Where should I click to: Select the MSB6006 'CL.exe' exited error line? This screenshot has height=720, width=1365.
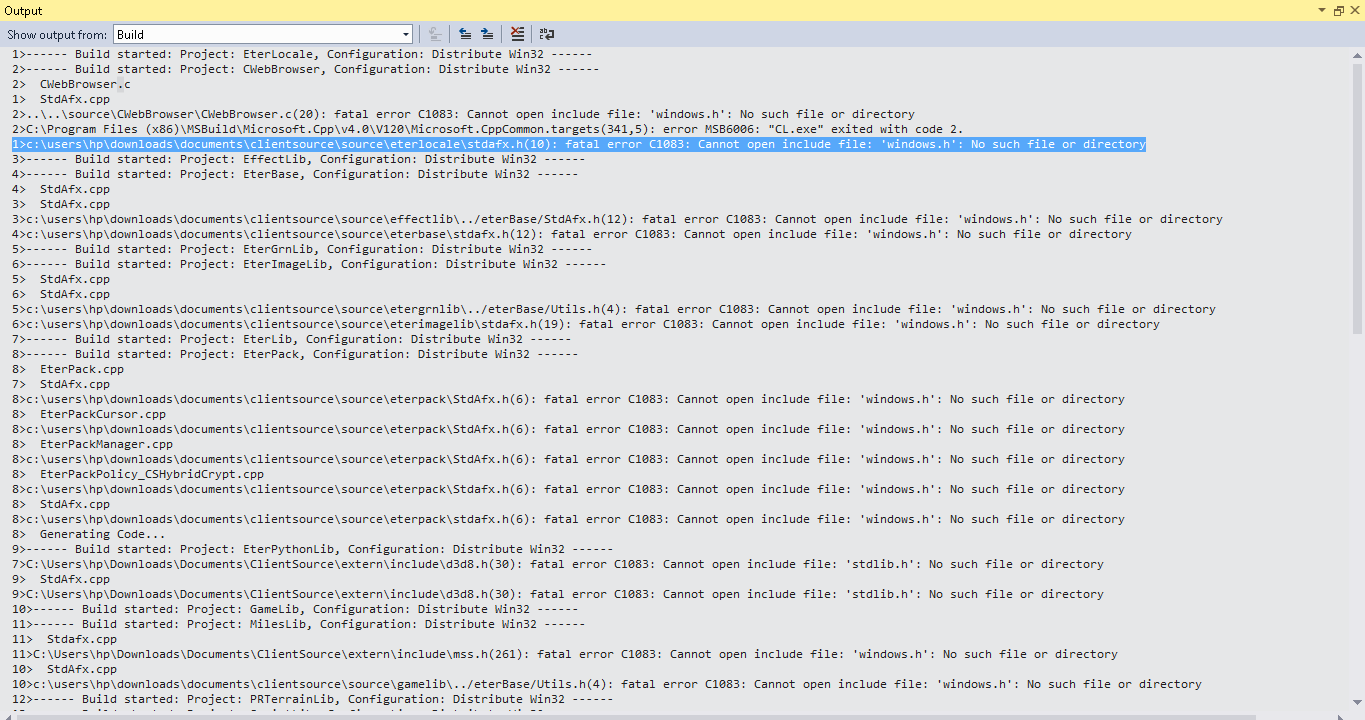coord(488,129)
